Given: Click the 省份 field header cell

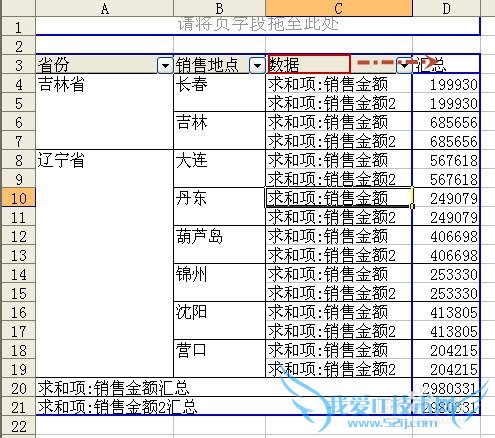Looking at the screenshot, I should [104, 65].
